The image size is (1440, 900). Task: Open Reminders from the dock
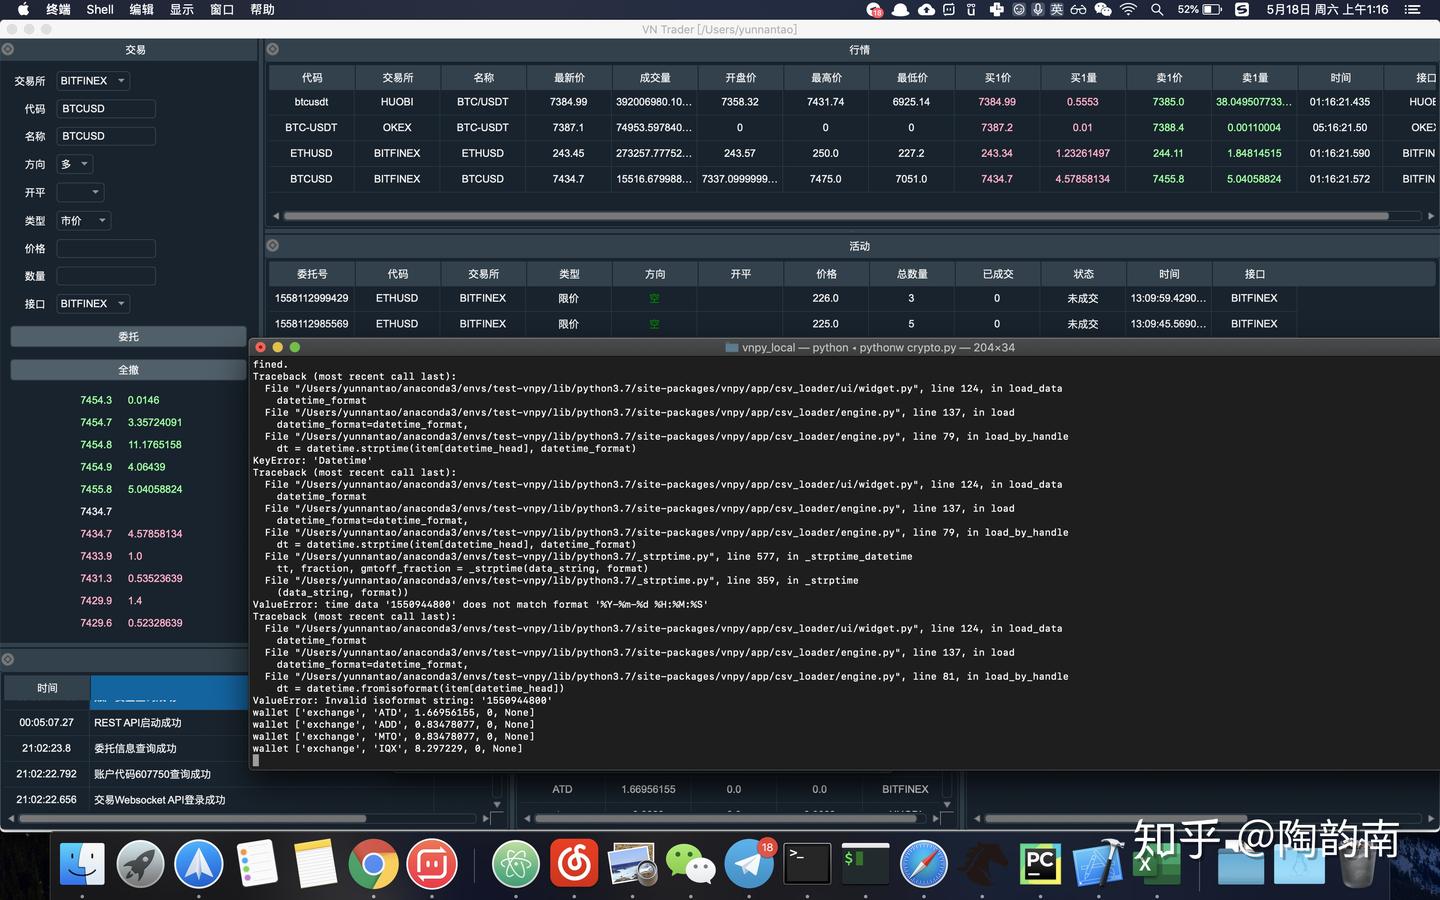[257, 864]
